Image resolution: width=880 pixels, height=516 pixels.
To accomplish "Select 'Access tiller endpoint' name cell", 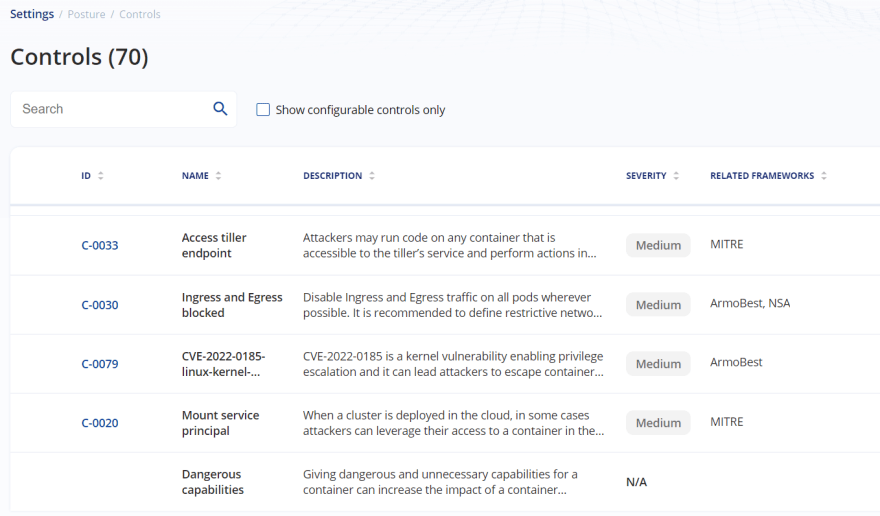I will tap(214, 245).
